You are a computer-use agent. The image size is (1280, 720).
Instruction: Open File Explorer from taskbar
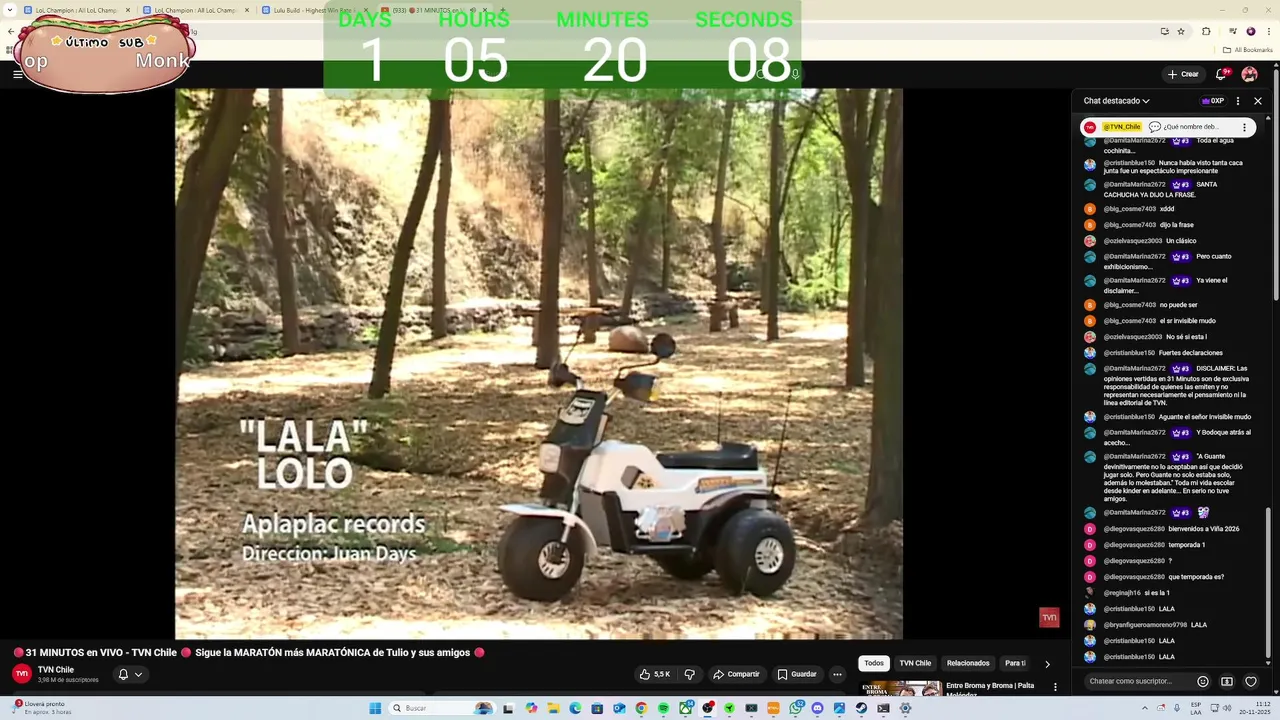pyautogui.click(x=553, y=708)
